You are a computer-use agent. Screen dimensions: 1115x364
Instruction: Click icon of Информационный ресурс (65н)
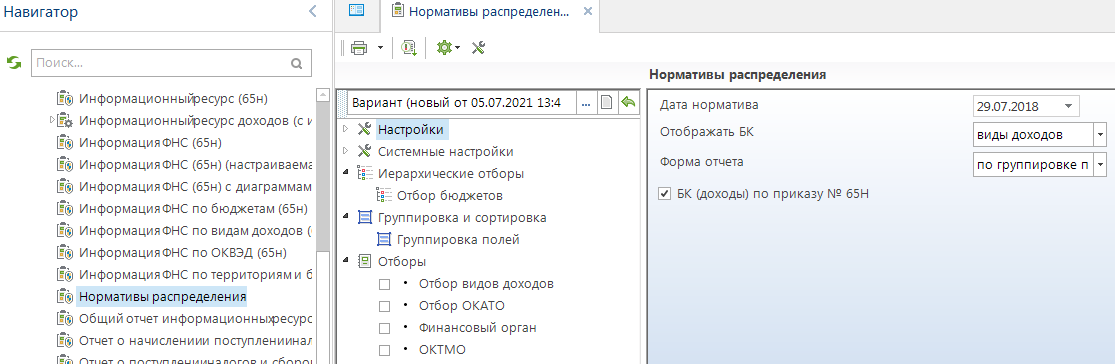point(65,98)
